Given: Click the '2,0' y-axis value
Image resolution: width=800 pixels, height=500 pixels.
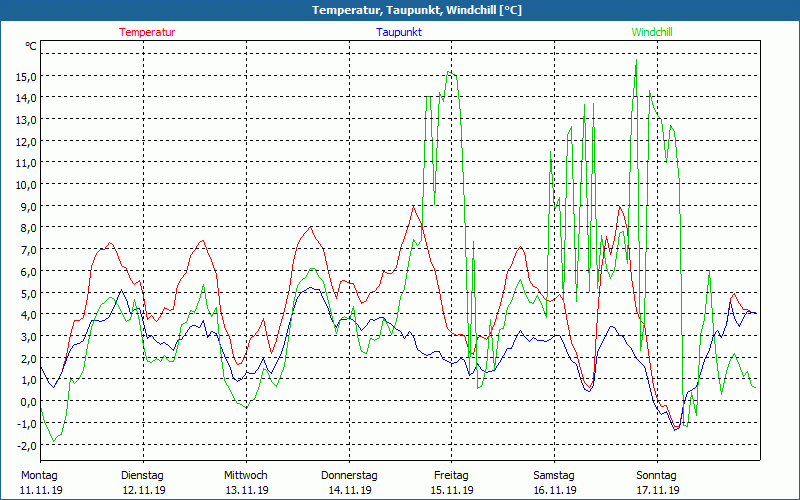Looking at the screenshot, I should [28, 358].
